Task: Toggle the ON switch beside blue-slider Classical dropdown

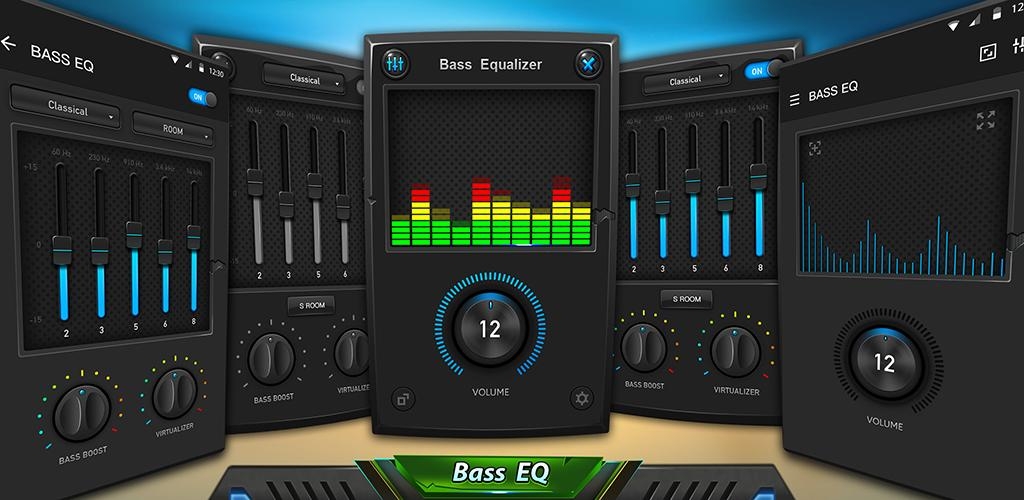Action: 763,69
